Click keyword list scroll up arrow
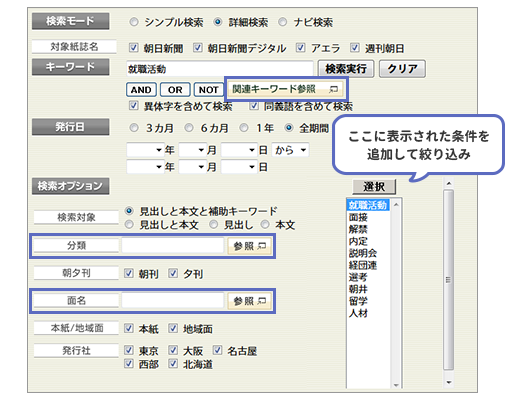The image size is (510, 400). coord(396,204)
